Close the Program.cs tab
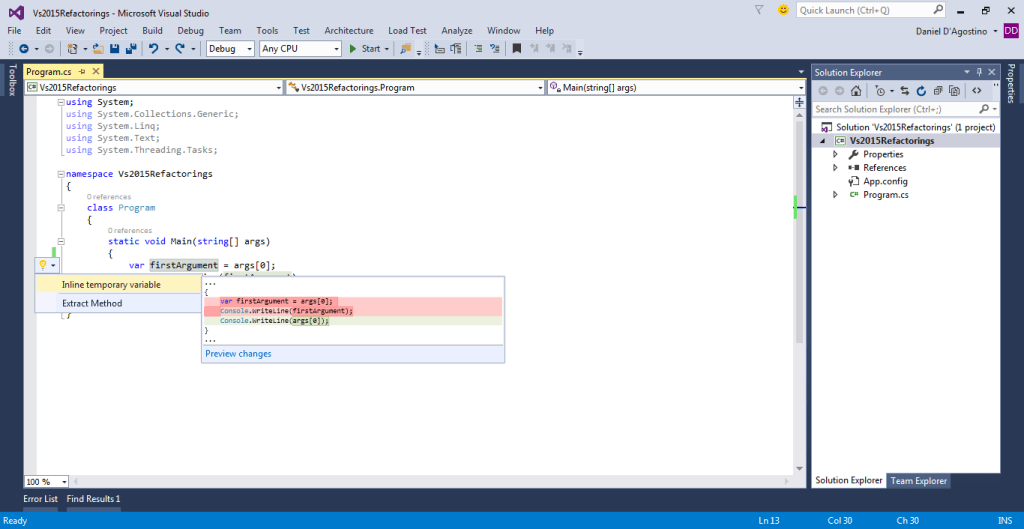Image resolution: width=1024 pixels, height=529 pixels. tap(96, 72)
